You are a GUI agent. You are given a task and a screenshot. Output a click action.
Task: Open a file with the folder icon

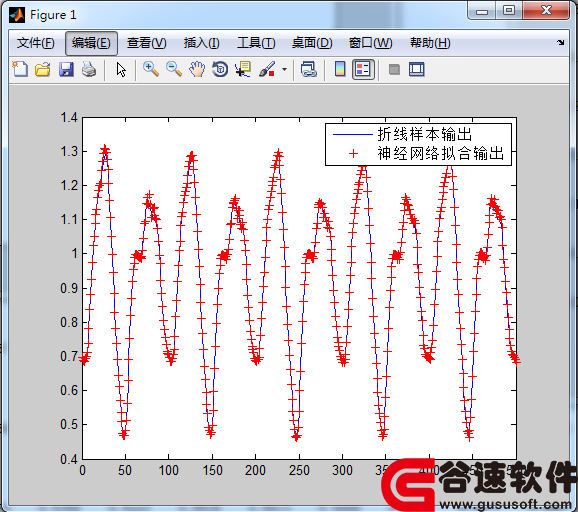[43, 69]
